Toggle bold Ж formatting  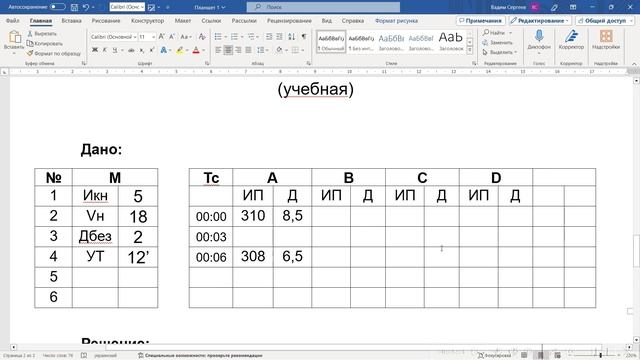[x=95, y=50]
